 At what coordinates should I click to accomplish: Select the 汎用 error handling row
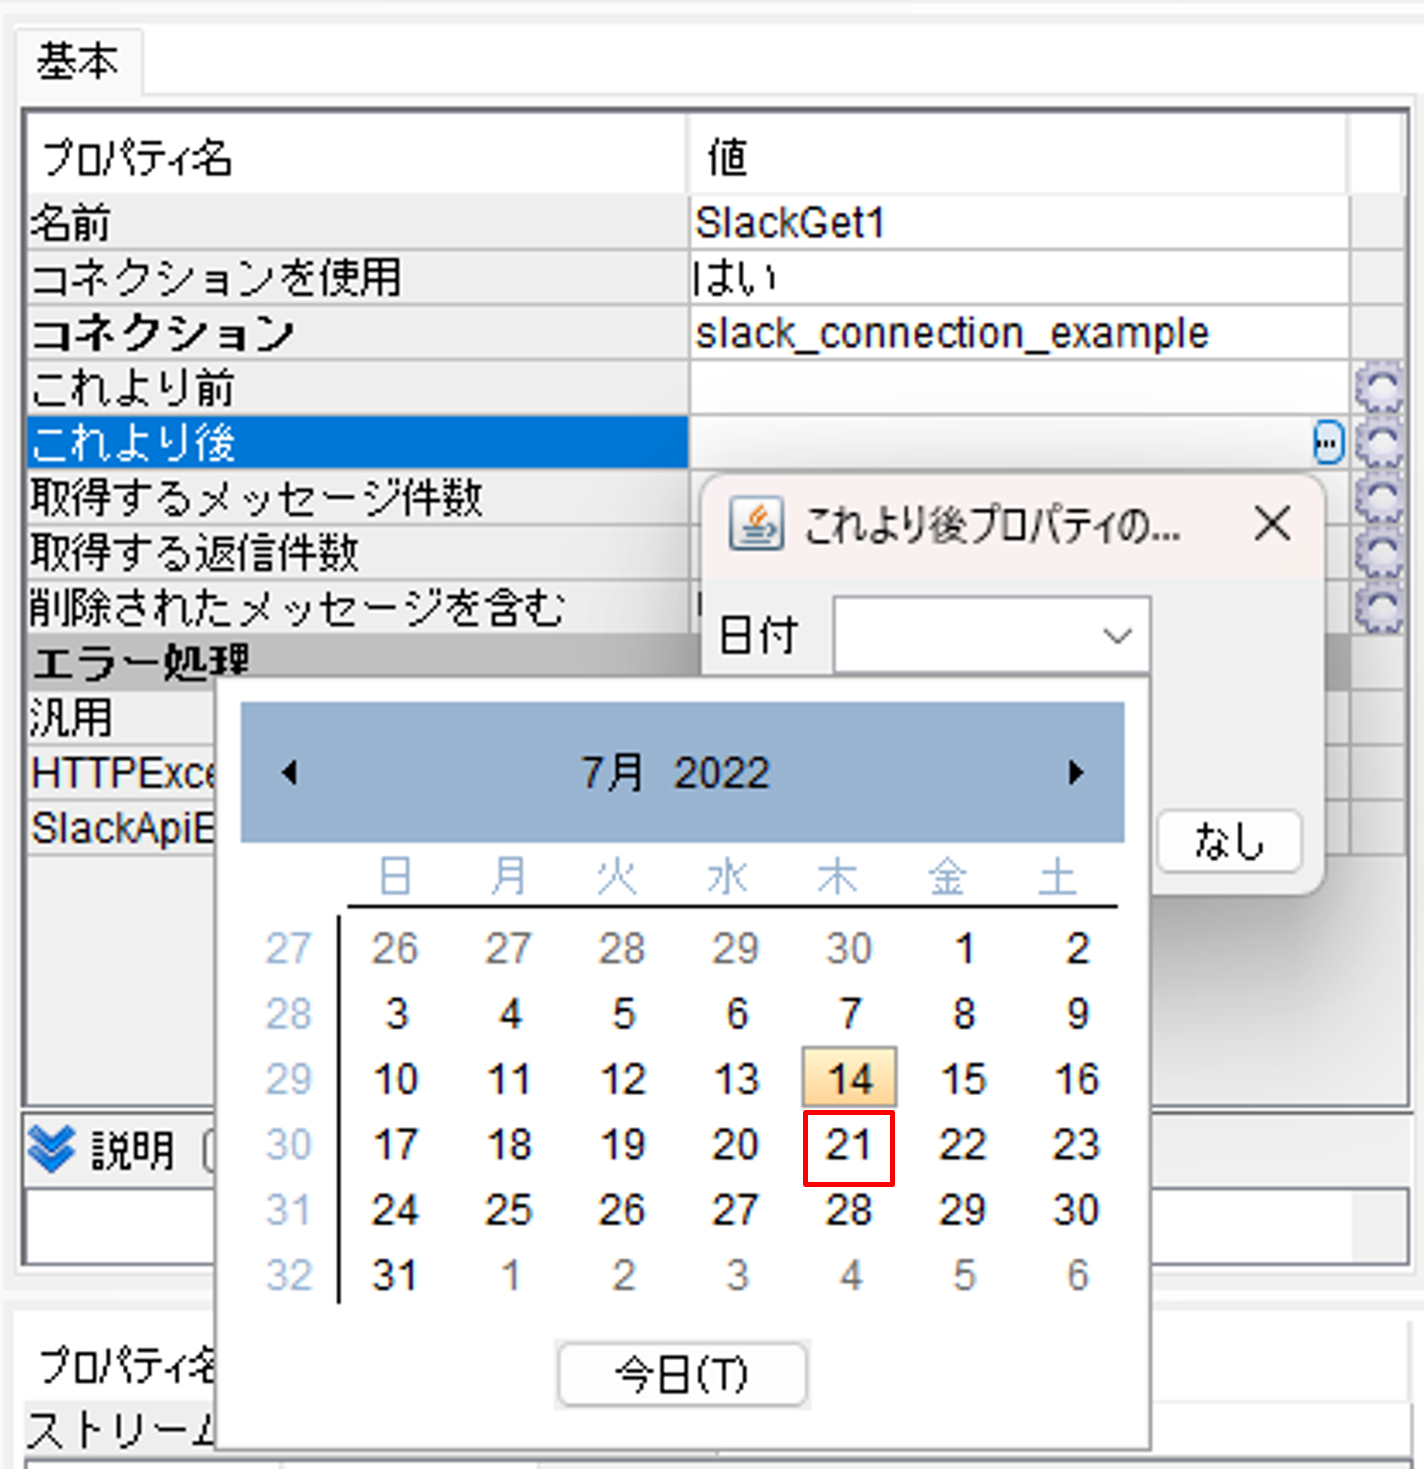point(121,717)
